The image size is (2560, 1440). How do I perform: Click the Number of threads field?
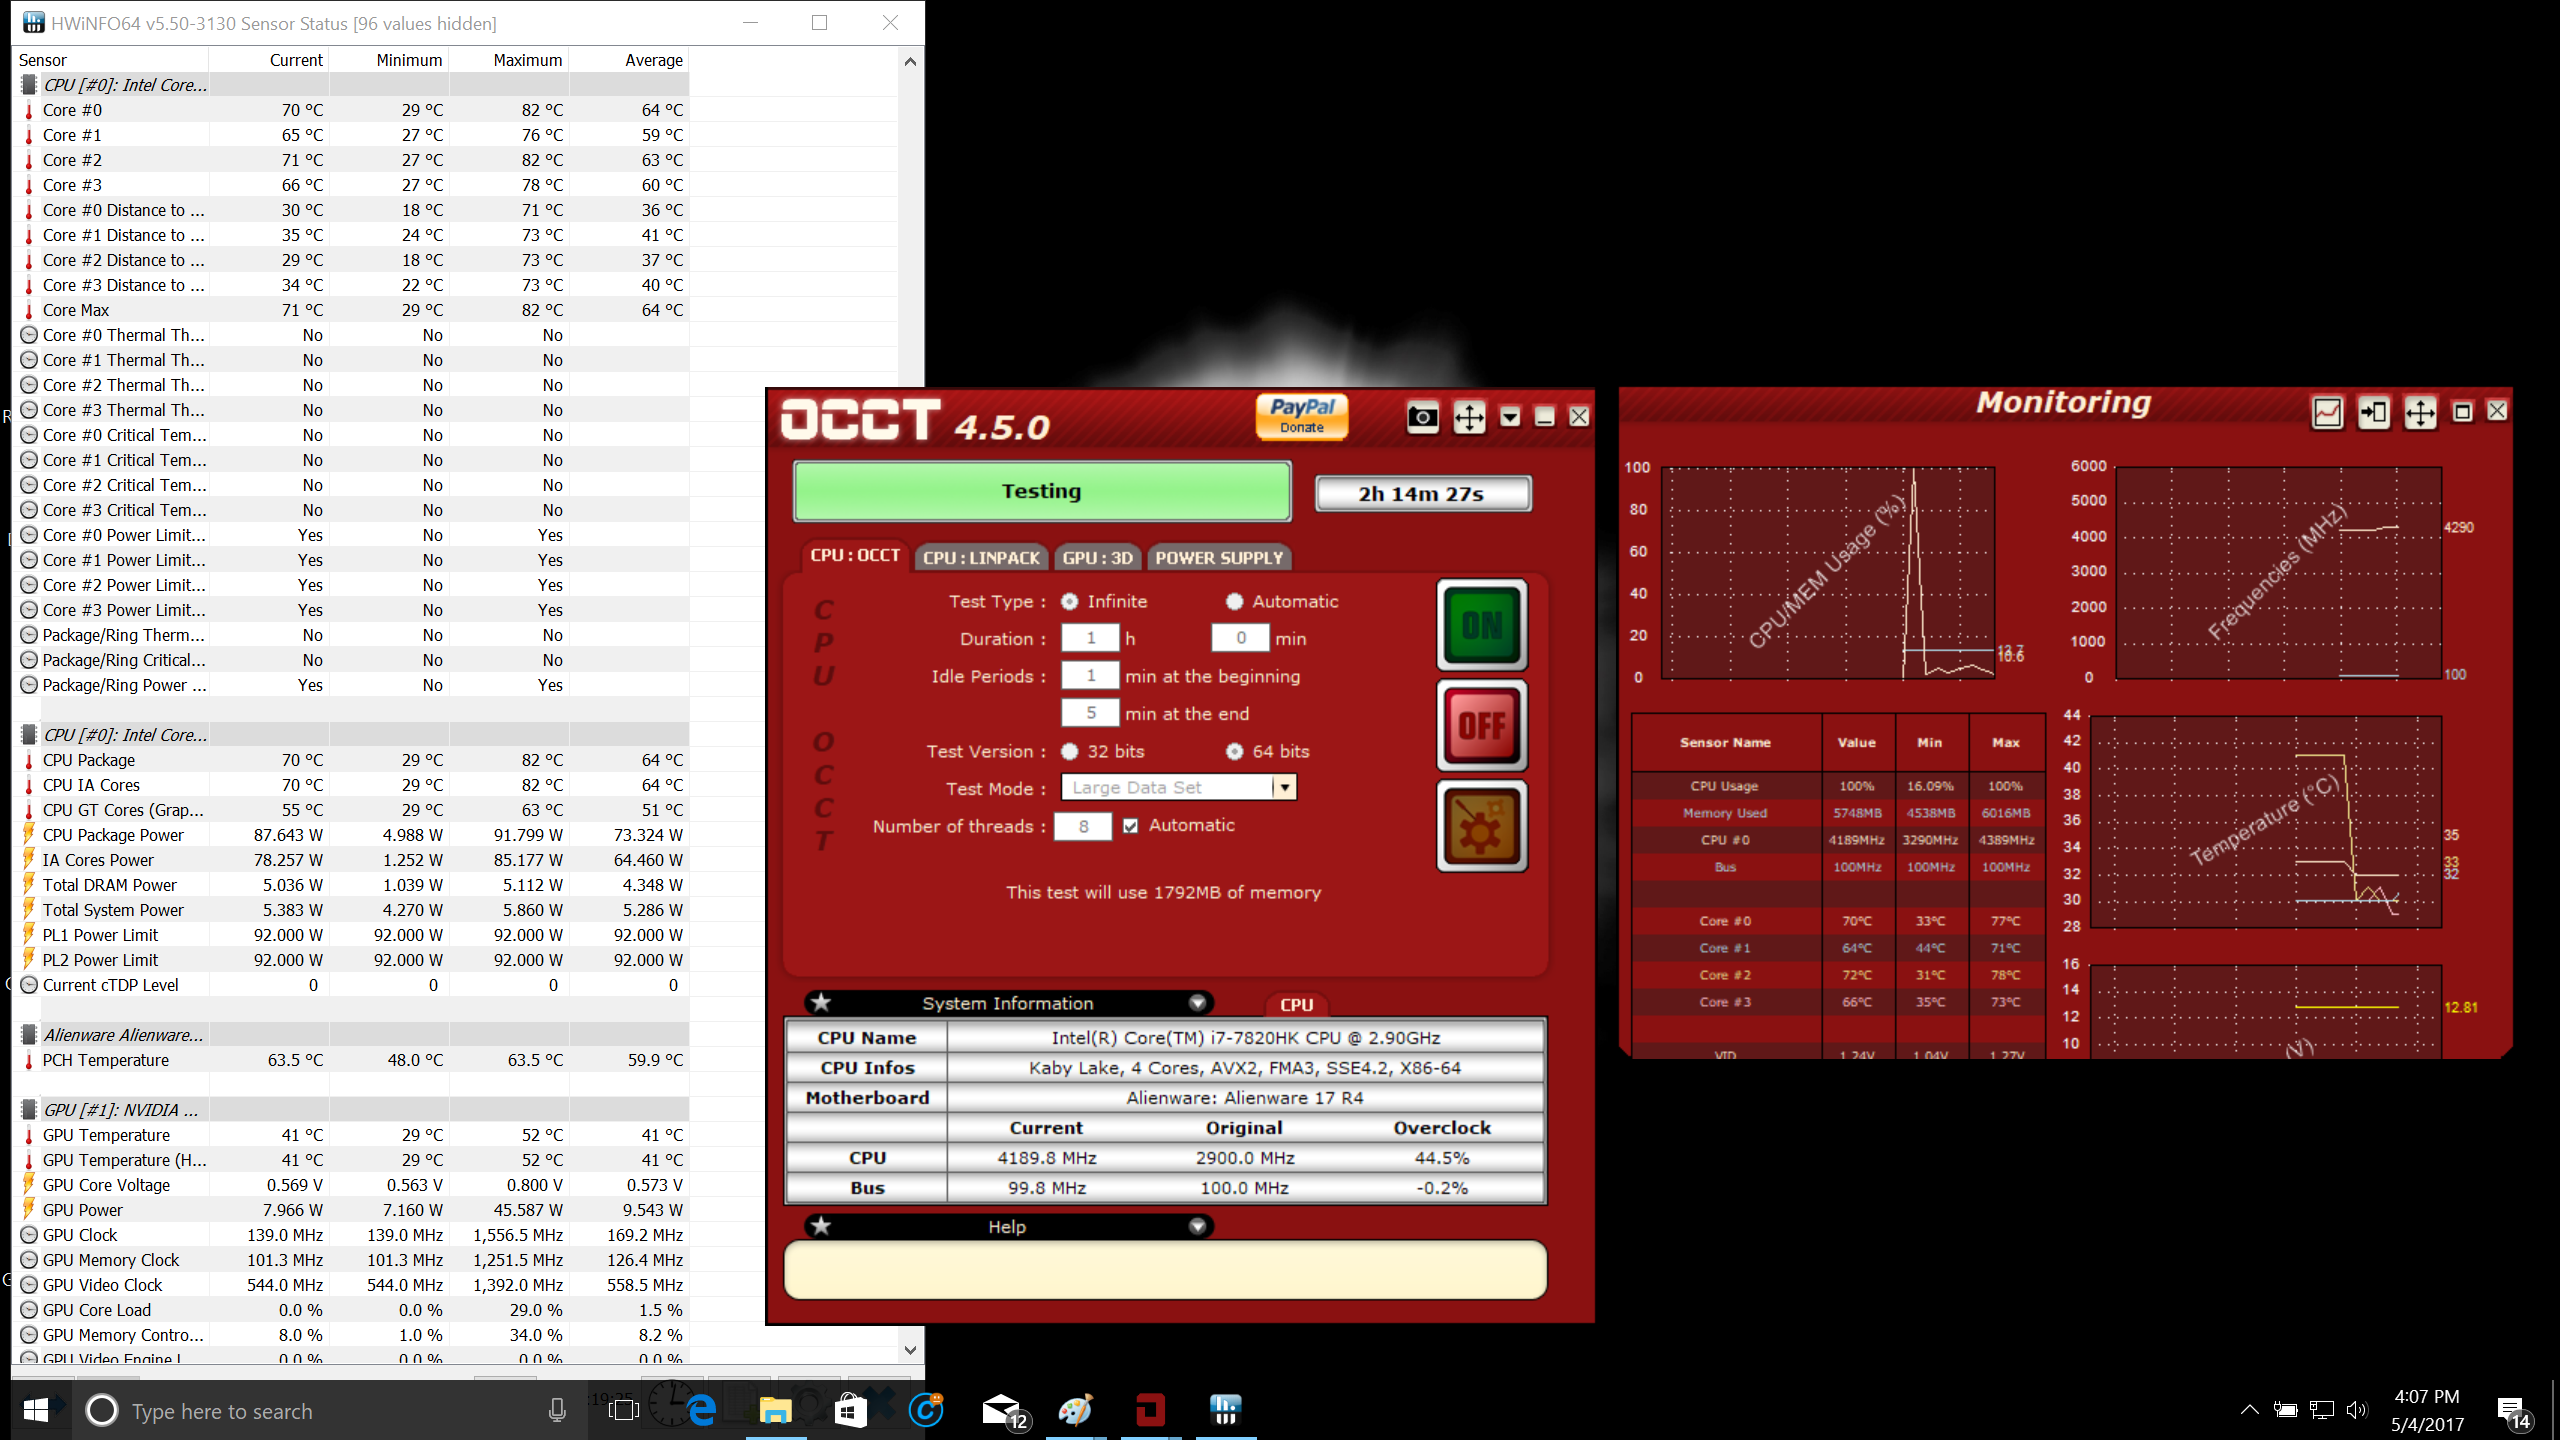(x=1083, y=826)
